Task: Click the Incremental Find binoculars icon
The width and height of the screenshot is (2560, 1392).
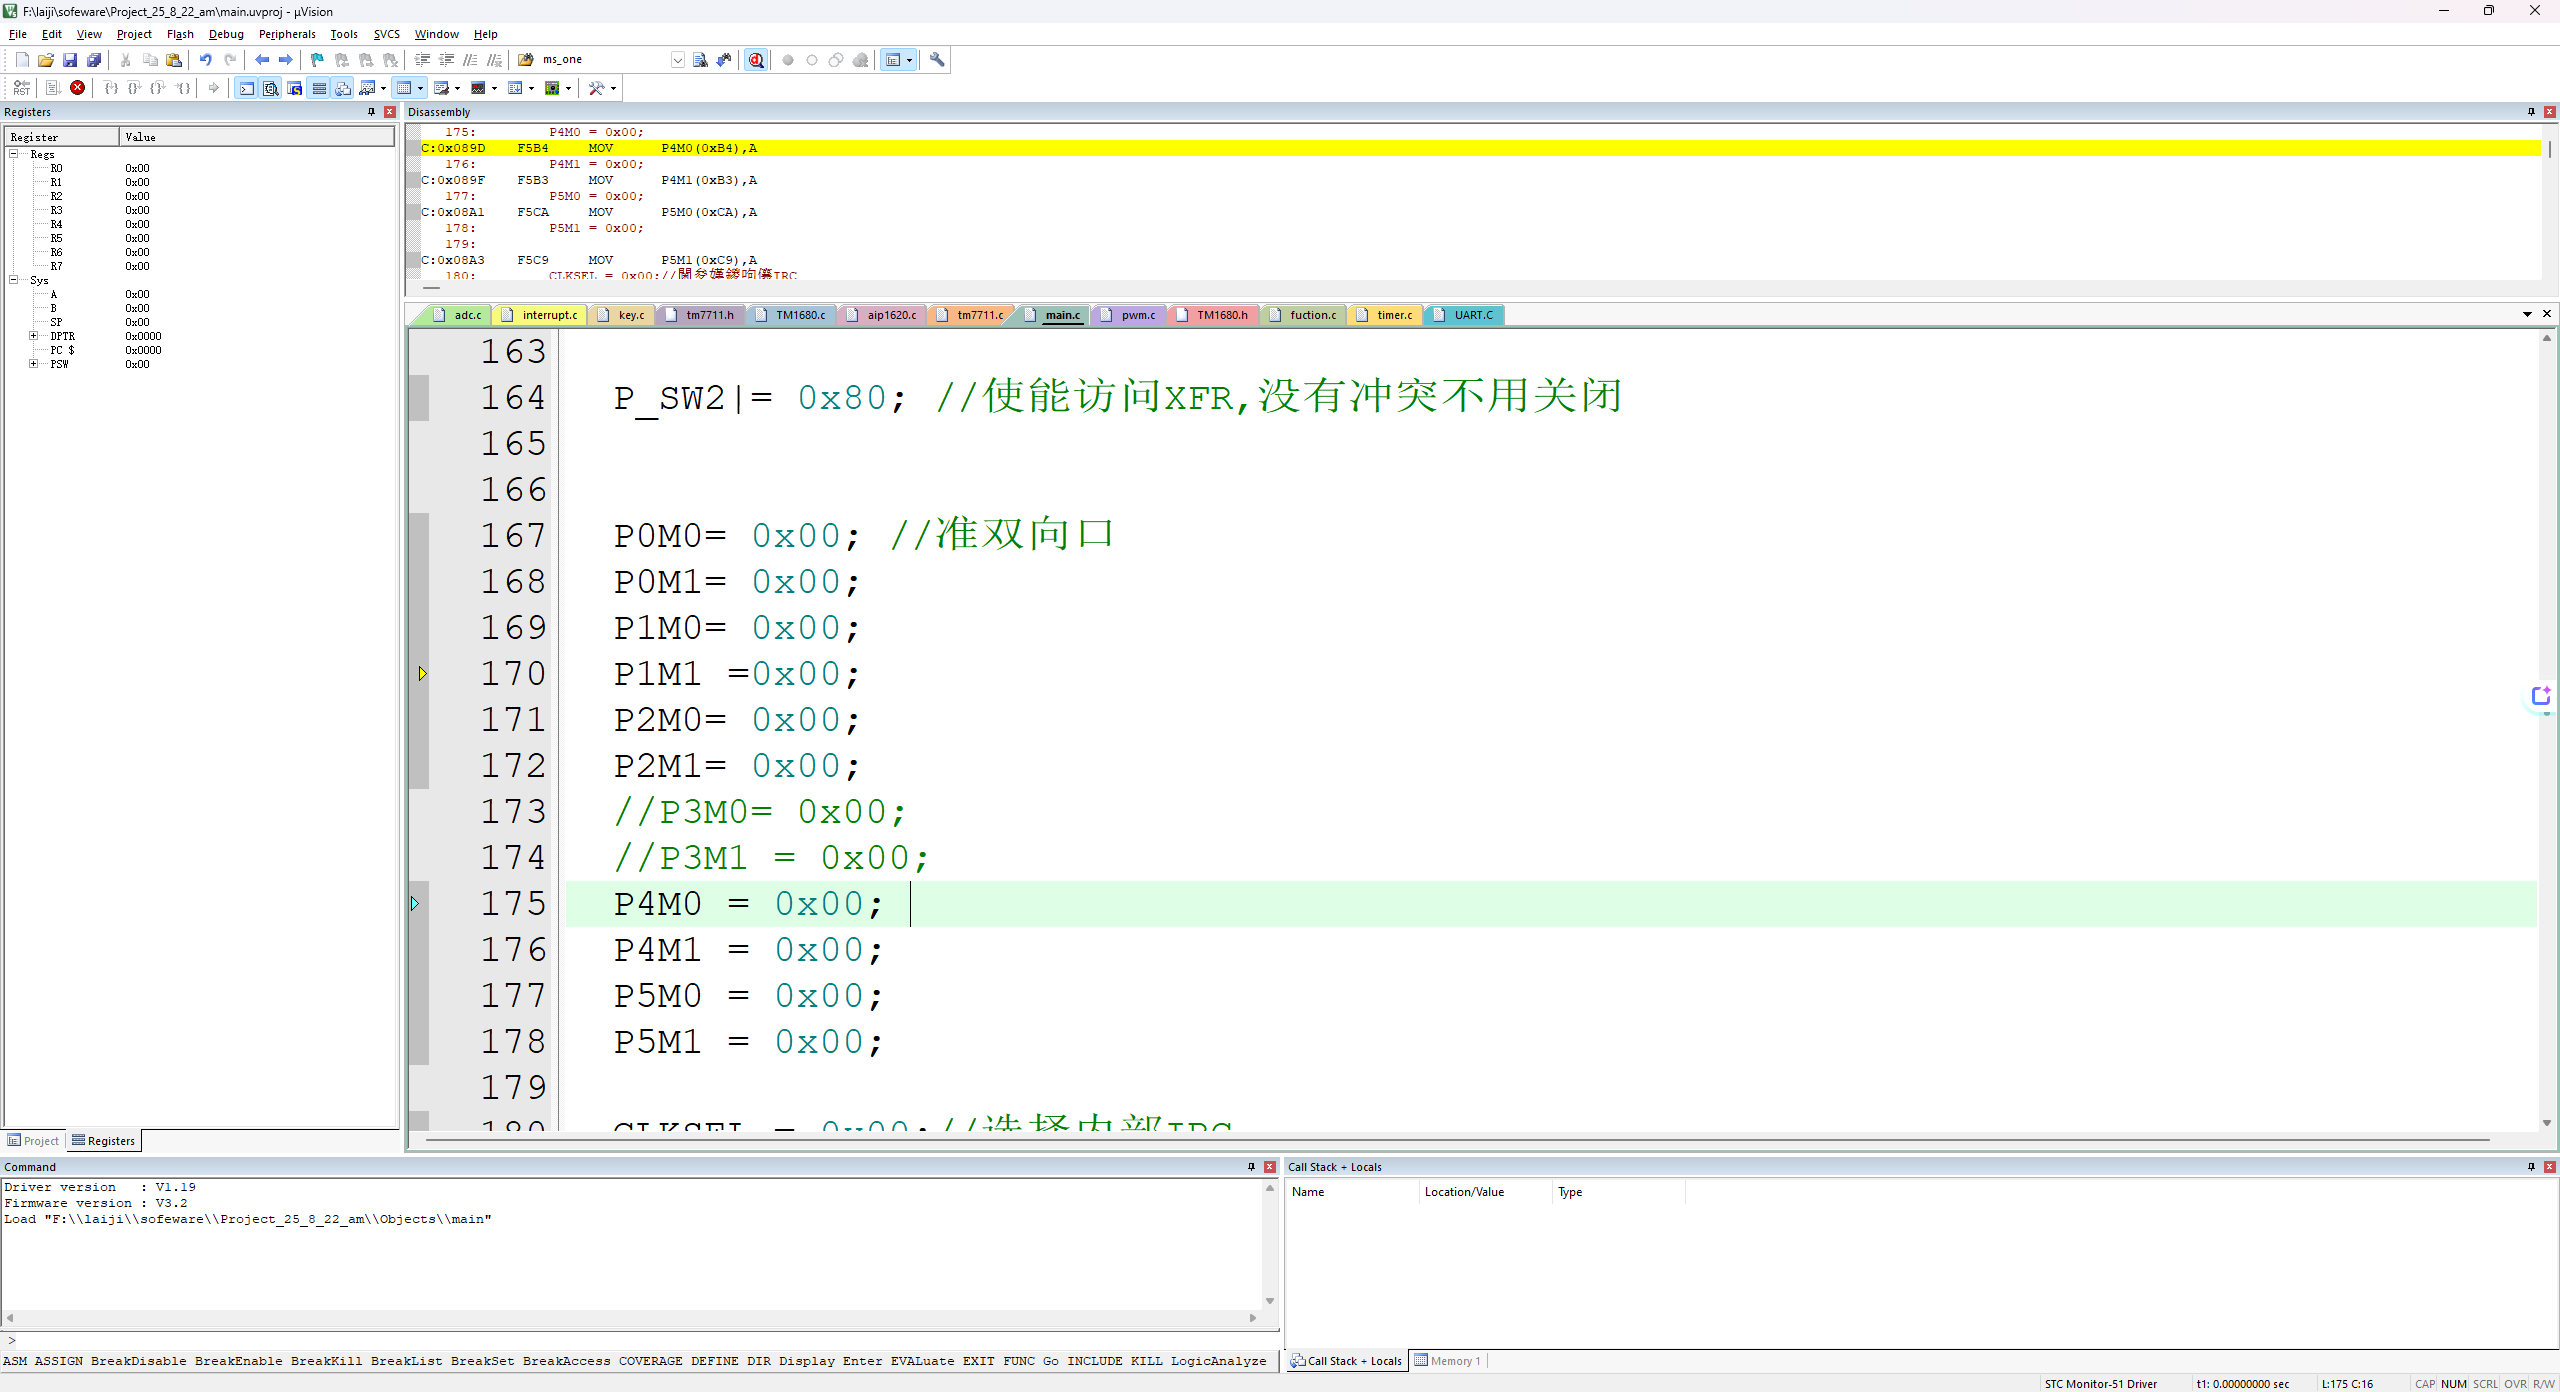Action: pyautogui.click(x=724, y=60)
